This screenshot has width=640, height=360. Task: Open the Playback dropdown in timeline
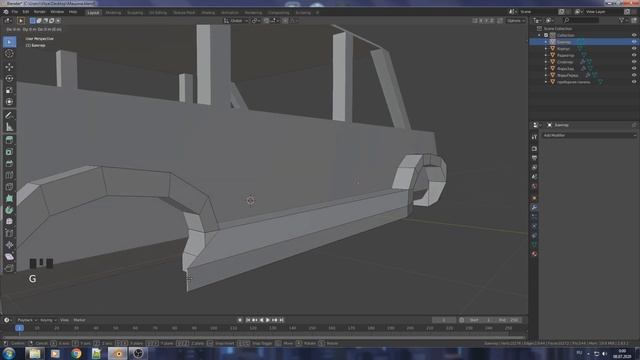point(27,320)
